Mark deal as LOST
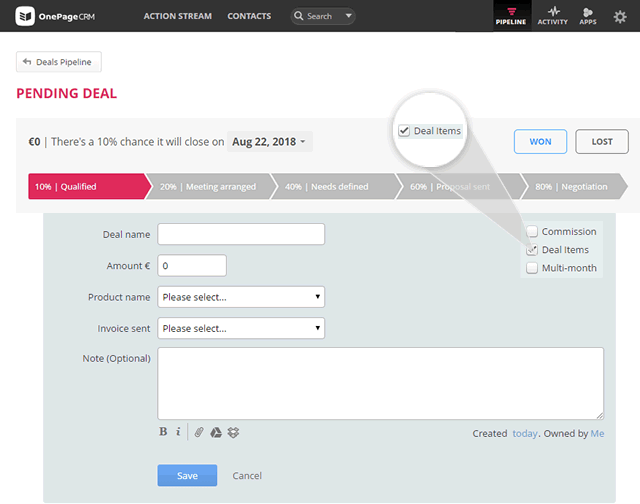 [x=602, y=142]
